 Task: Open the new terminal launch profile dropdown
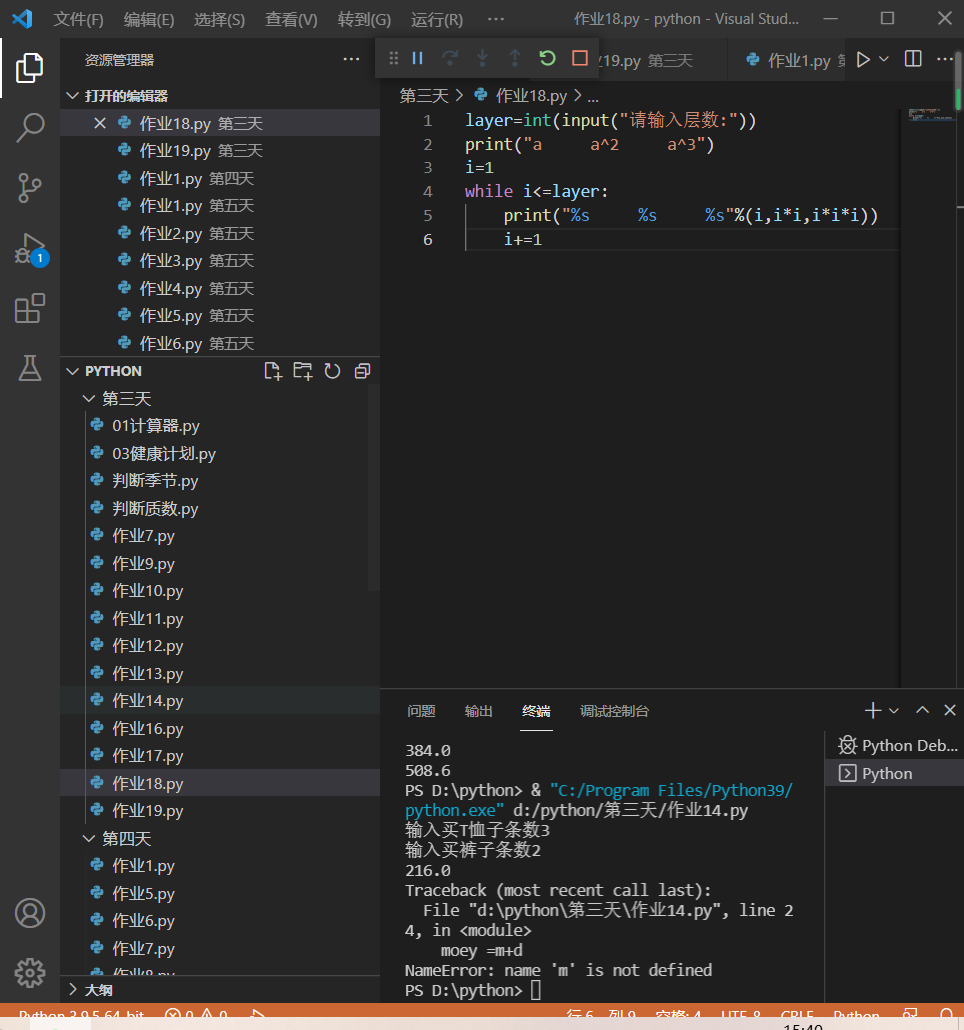pyautogui.click(x=894, y=711)
